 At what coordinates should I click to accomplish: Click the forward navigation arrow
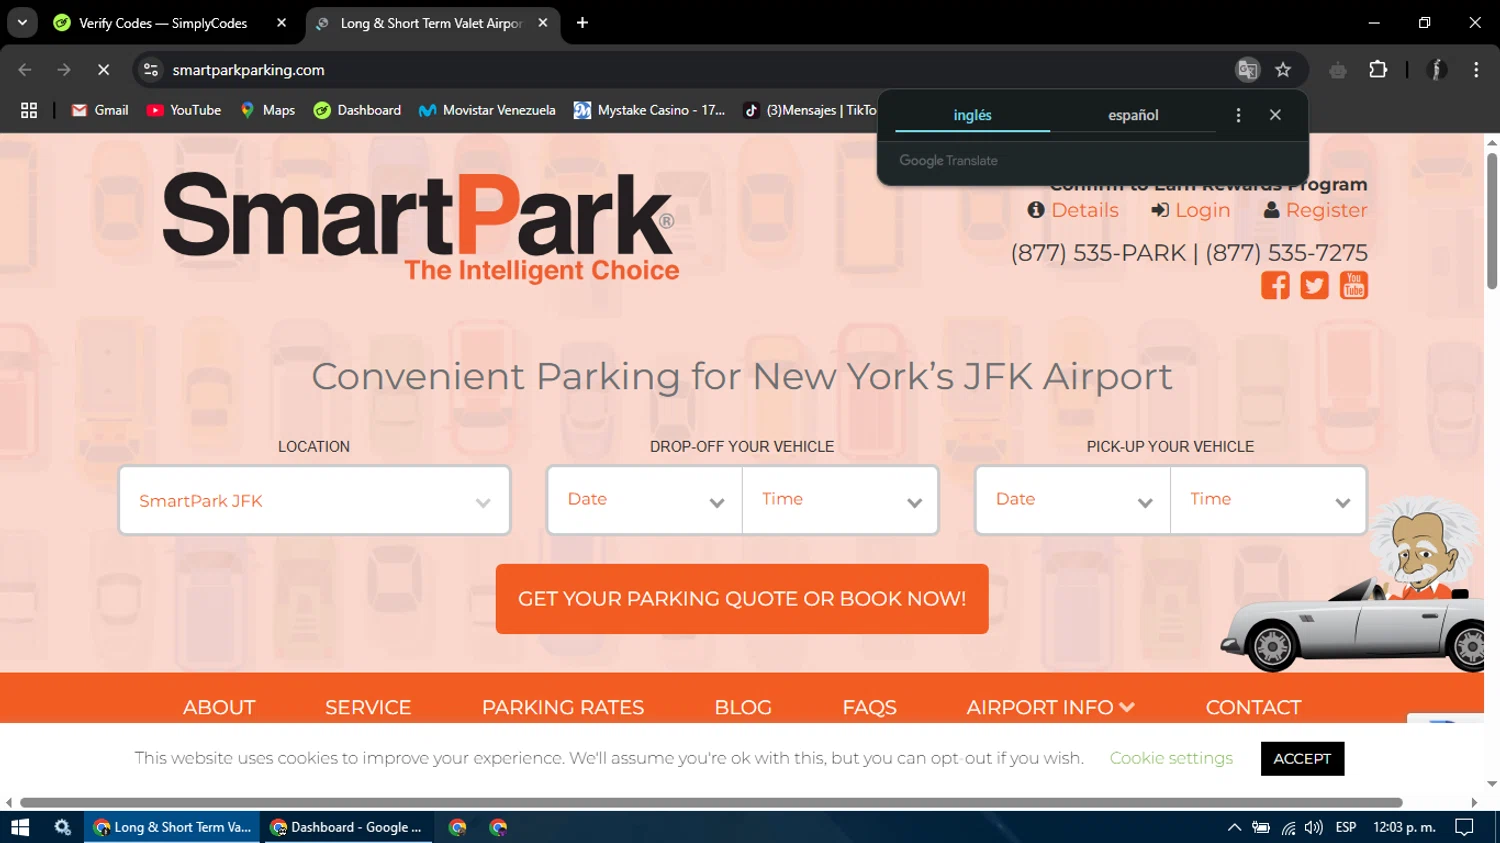coord(64,70)
